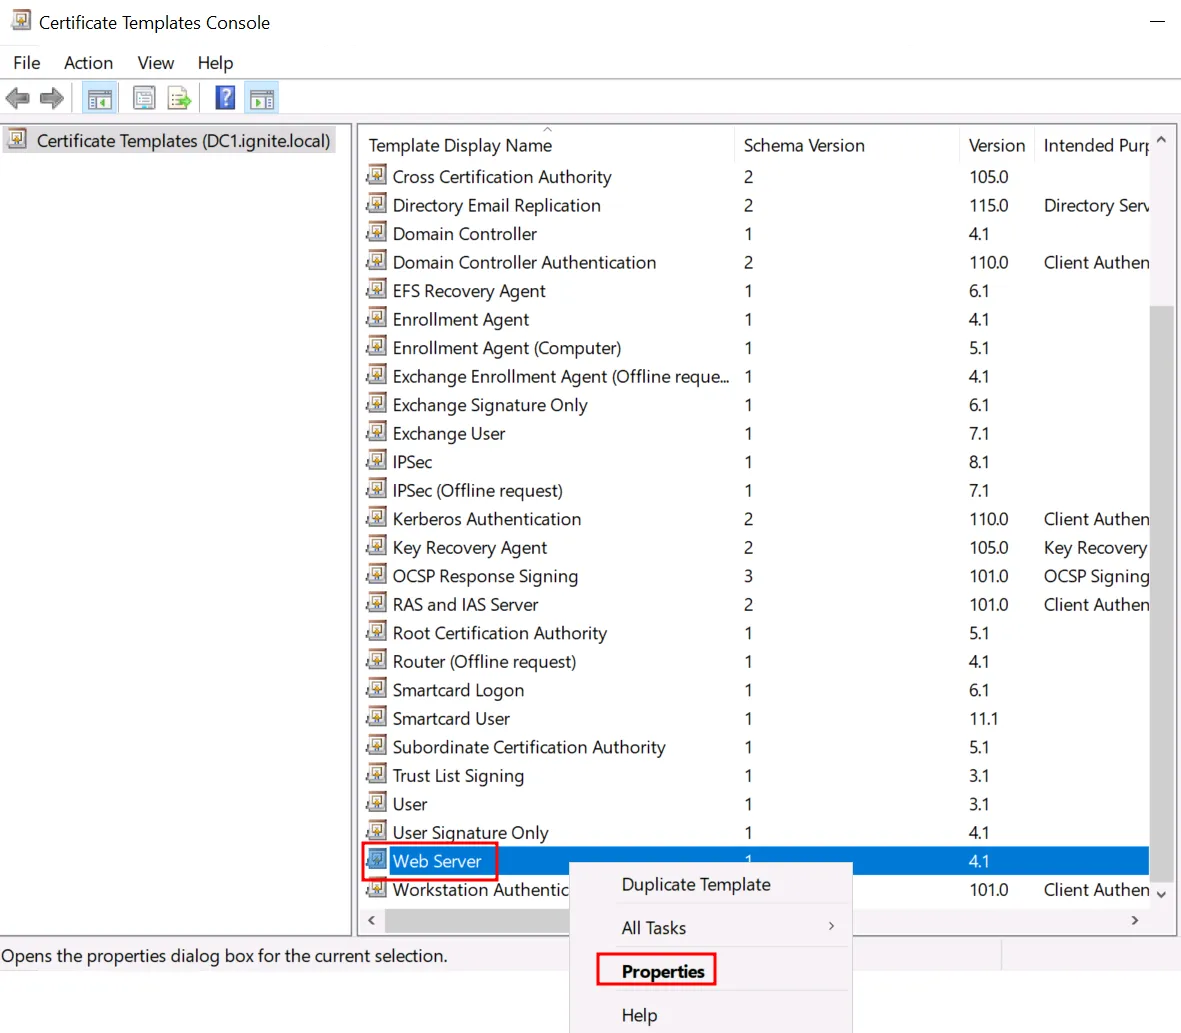Toggle the action pane visibility
Viewport: 1181px width, 1033px height.
(260, 97)
